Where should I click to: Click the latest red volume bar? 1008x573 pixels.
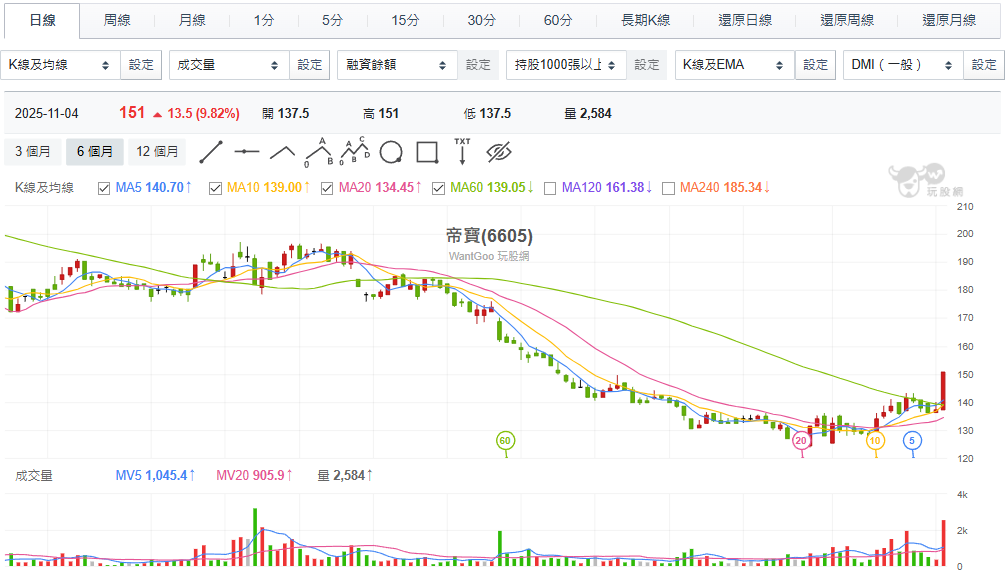[943, 542]
